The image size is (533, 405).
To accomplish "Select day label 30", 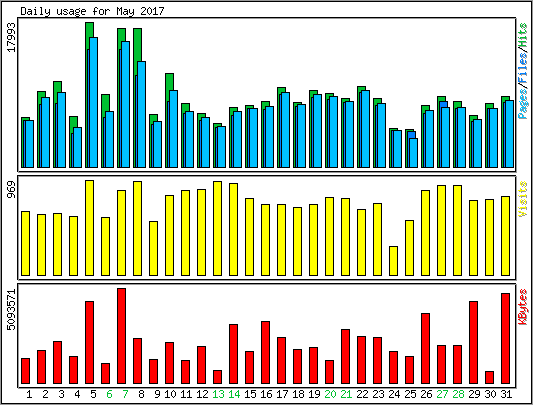I will pyautogui.click(x=490, y=394).
